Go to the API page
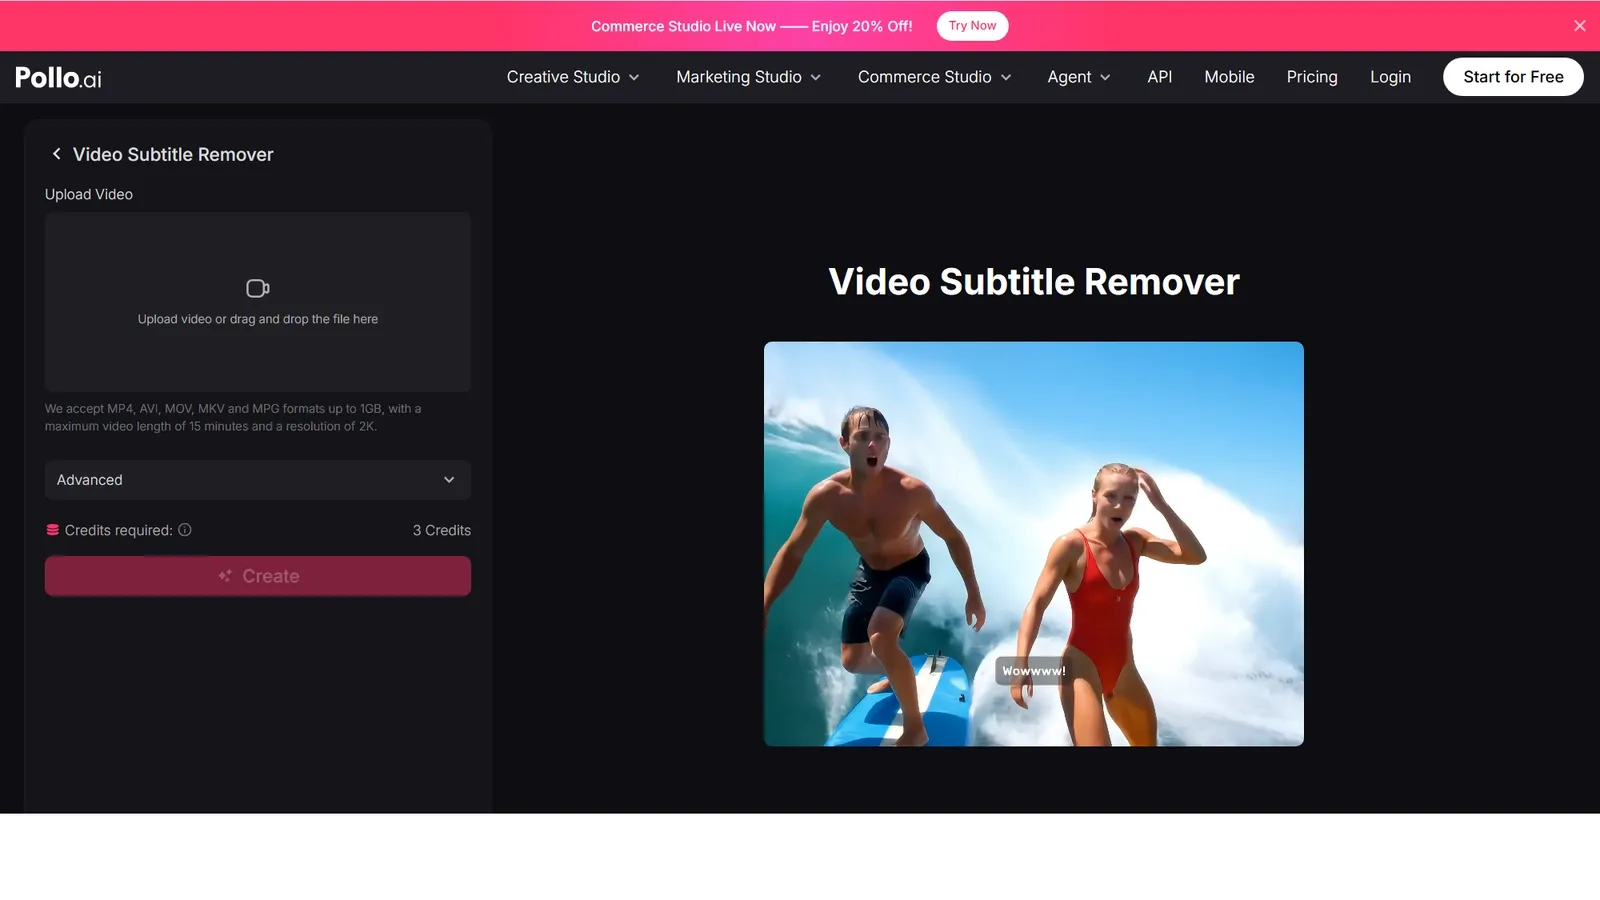This screenshot has height=900, width=1600. click(x=1160, y=77)
